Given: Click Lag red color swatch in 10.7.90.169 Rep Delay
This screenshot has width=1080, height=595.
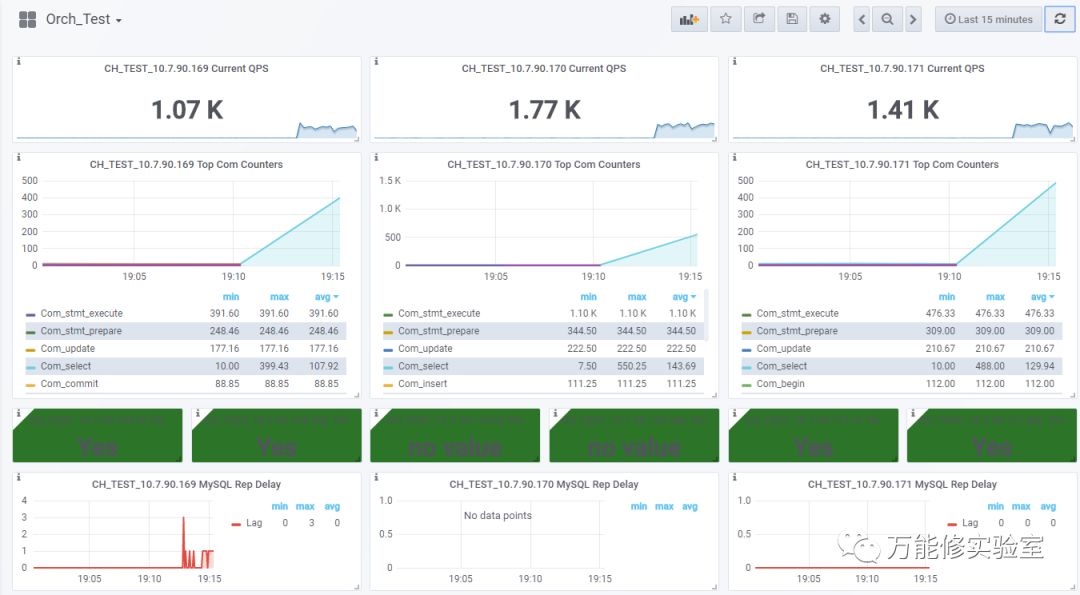Looking at the screenshot, I should [x=236, y=524].
